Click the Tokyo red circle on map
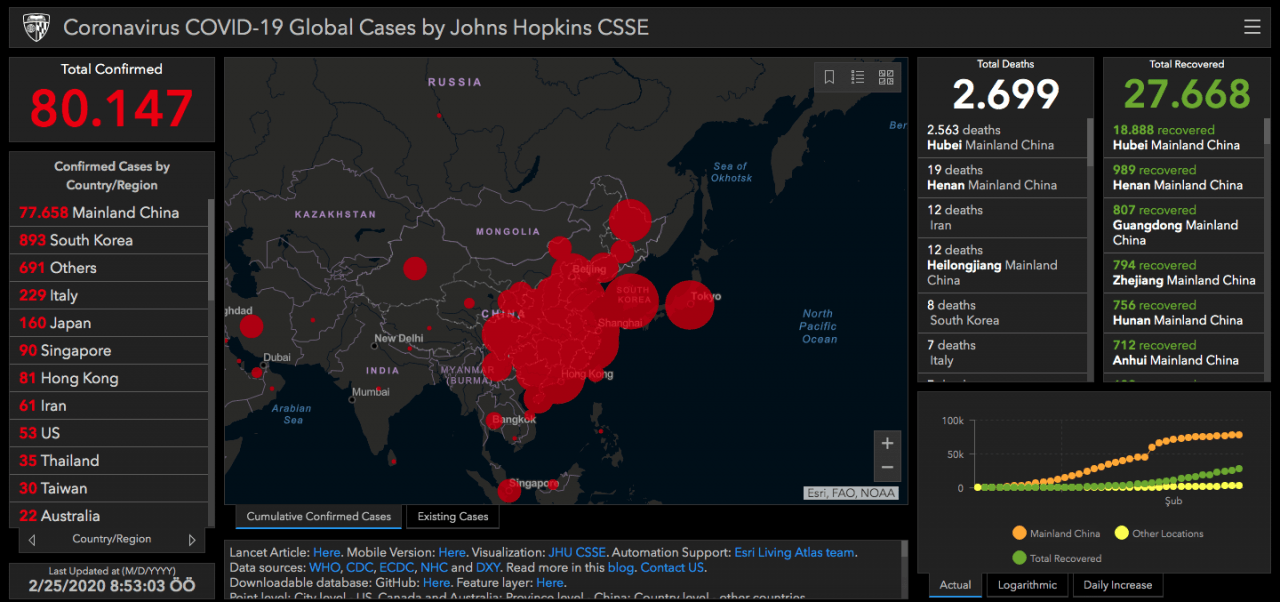This screenshot has width=1280, height=602. (x=690, y=304)
